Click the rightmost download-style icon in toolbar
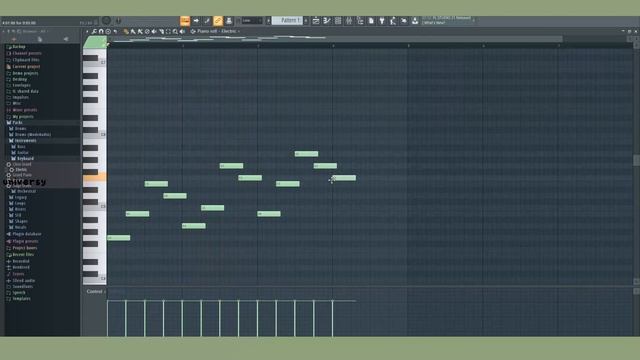Viewport: 640px width, 360px height. 415,20
